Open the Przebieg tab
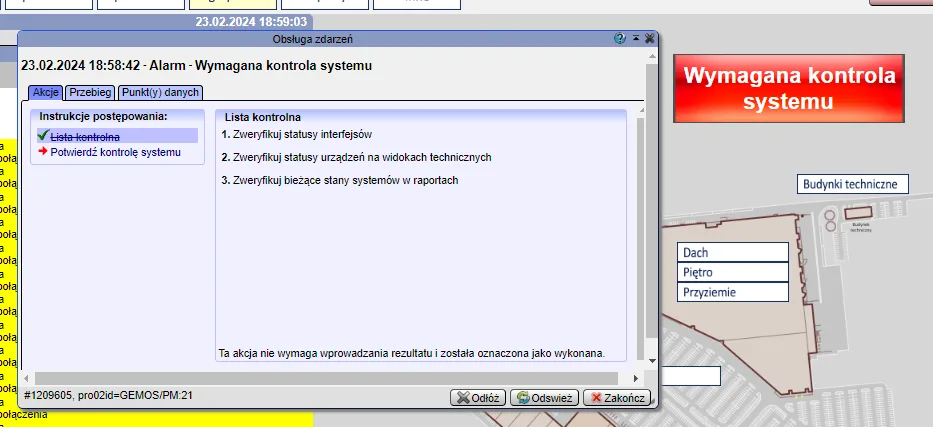933x427 pixels. coord(90,92)
